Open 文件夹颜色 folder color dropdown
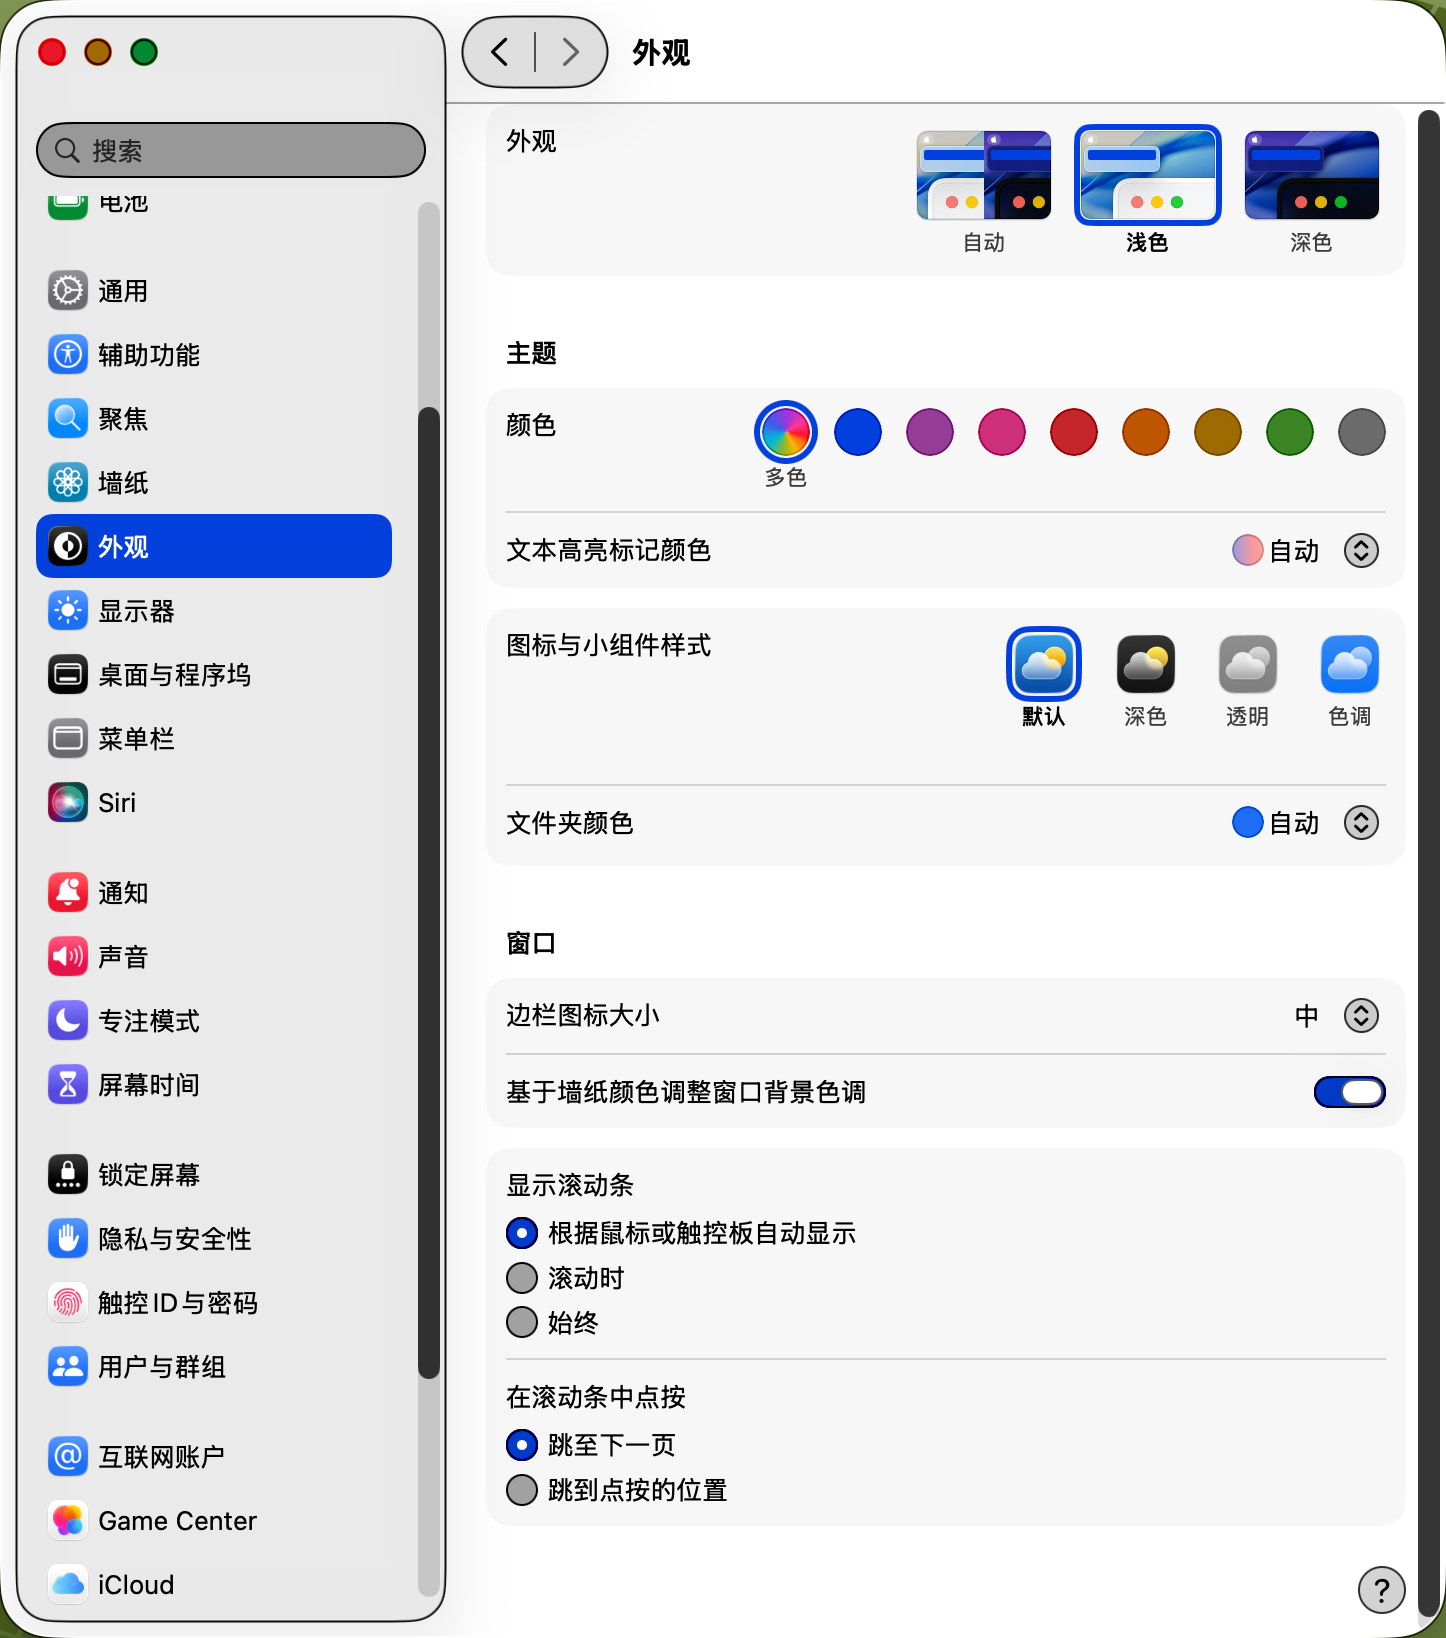1446x1638 pixels. (x=1361, y=823)
